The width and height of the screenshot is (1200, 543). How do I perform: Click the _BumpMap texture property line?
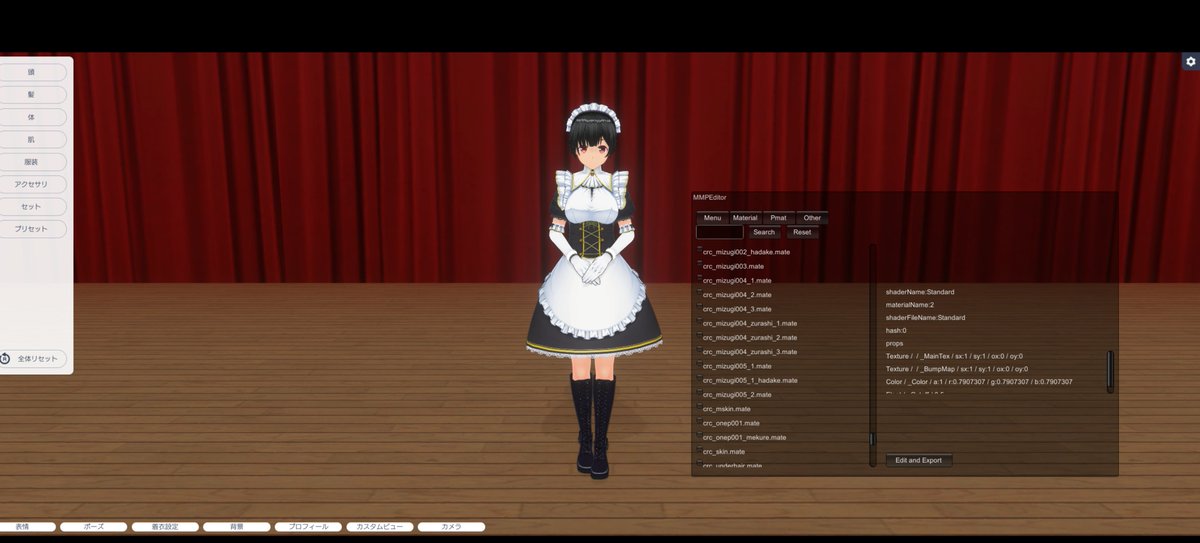tap(957, 369)
